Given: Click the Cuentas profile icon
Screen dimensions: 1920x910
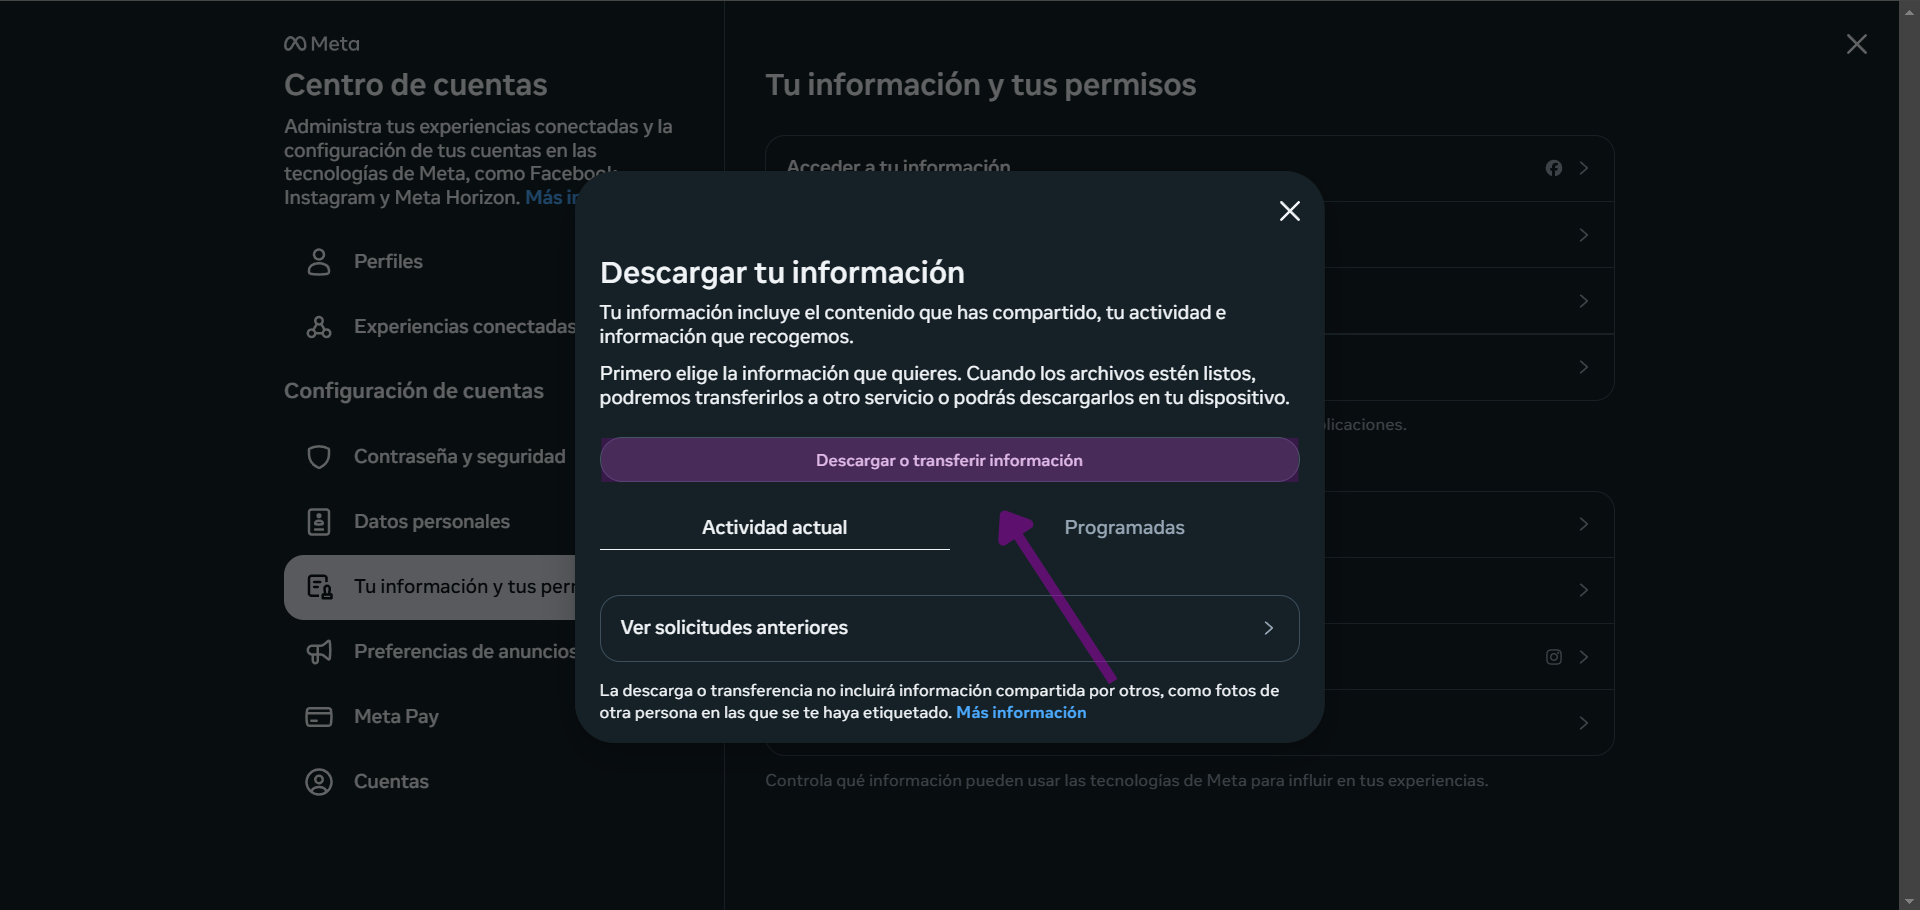Looking at the screenshot, I should click(319, 782).
